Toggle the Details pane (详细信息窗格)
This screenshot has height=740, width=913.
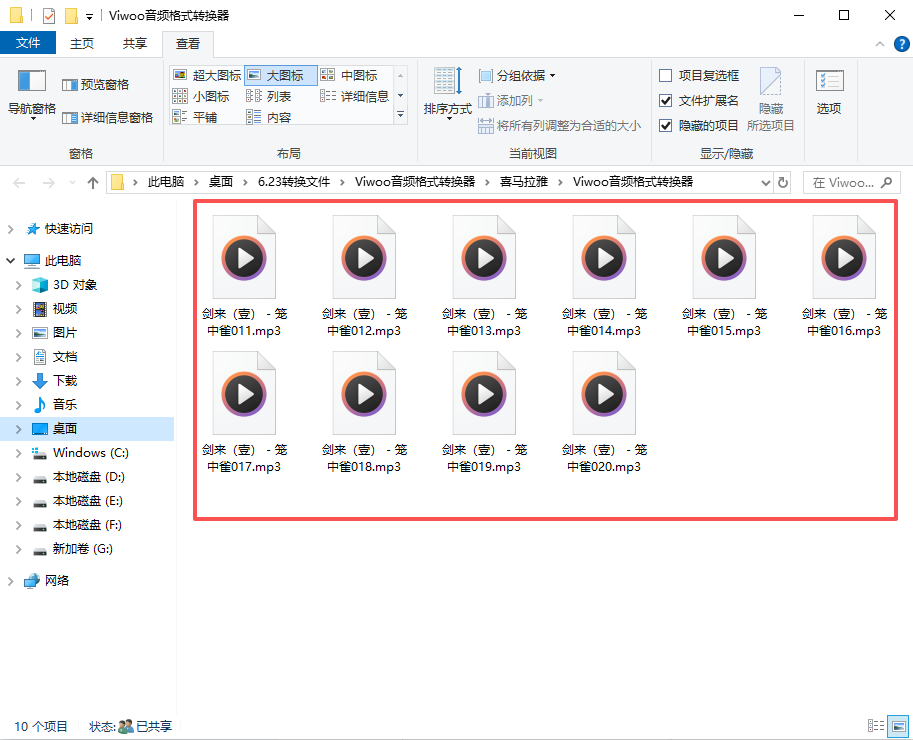[x=108, y=118]
